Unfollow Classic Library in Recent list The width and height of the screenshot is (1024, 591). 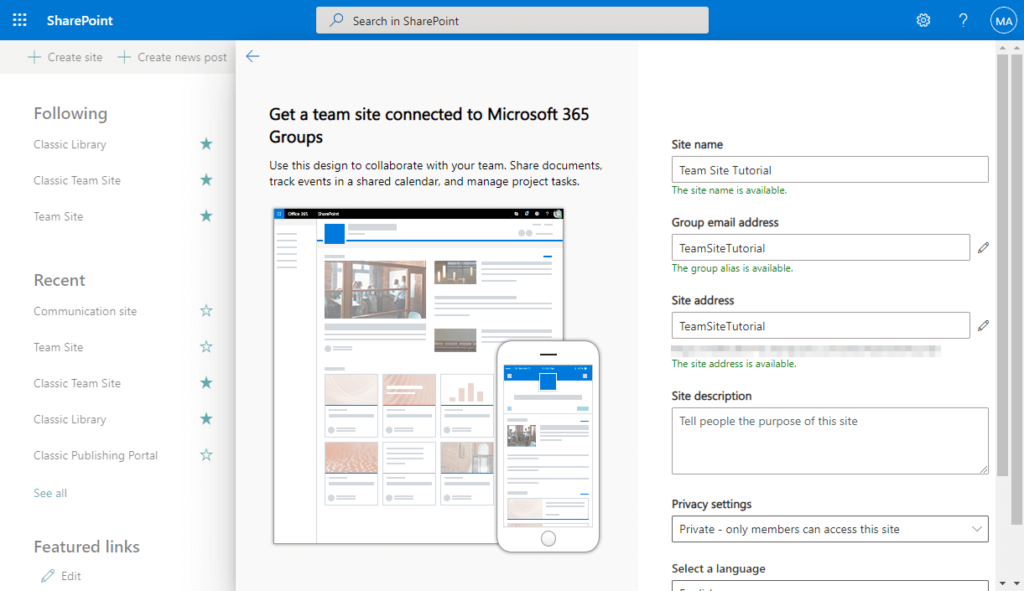(206, 419)
